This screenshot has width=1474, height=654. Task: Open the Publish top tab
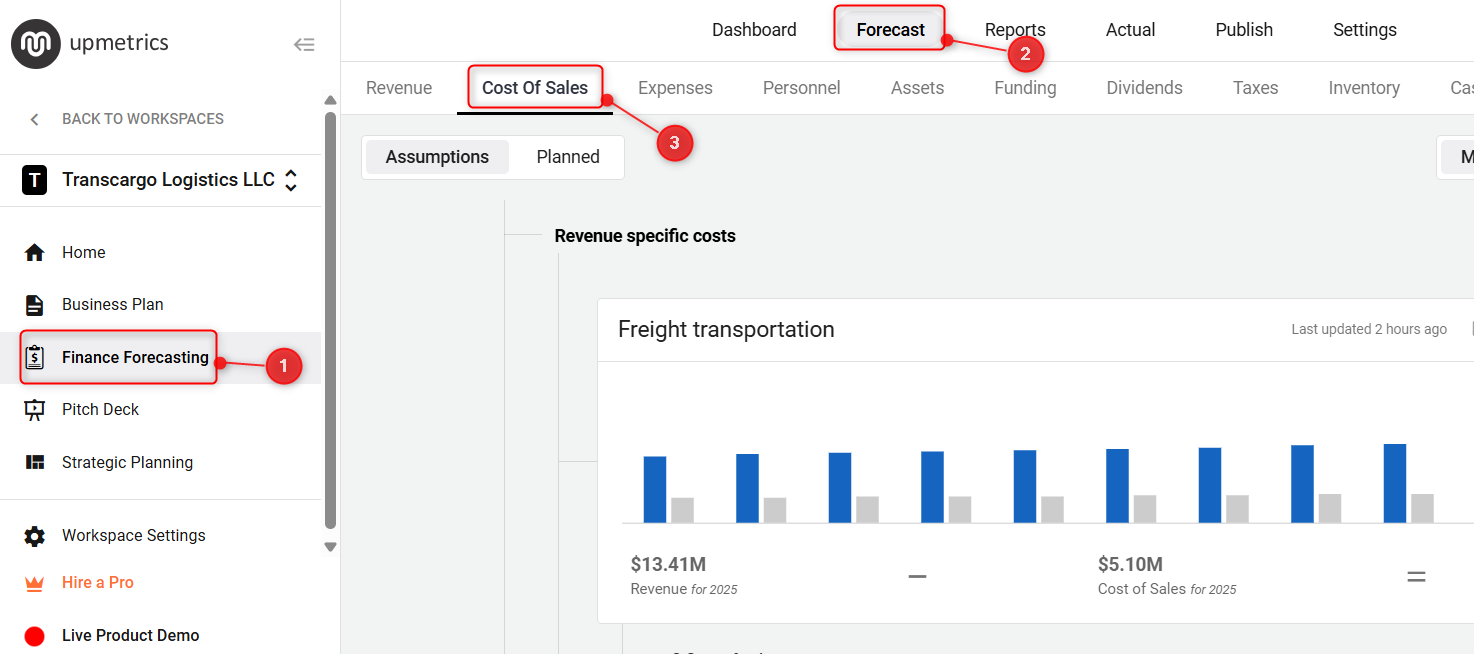pyautogui.click(x=1244, y=30)
